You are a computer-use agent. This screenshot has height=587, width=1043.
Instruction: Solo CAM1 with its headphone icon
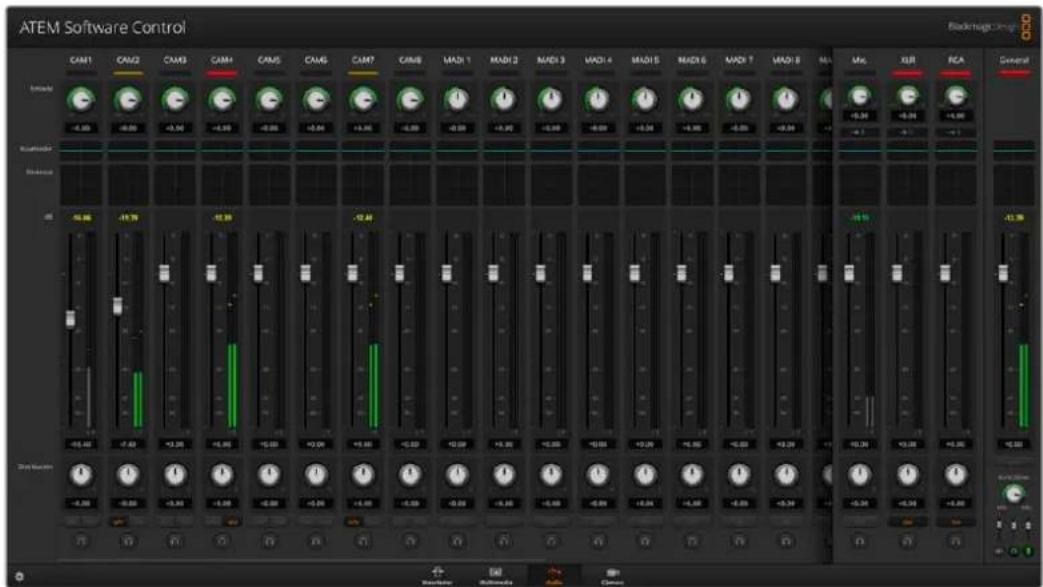(81, 541)
